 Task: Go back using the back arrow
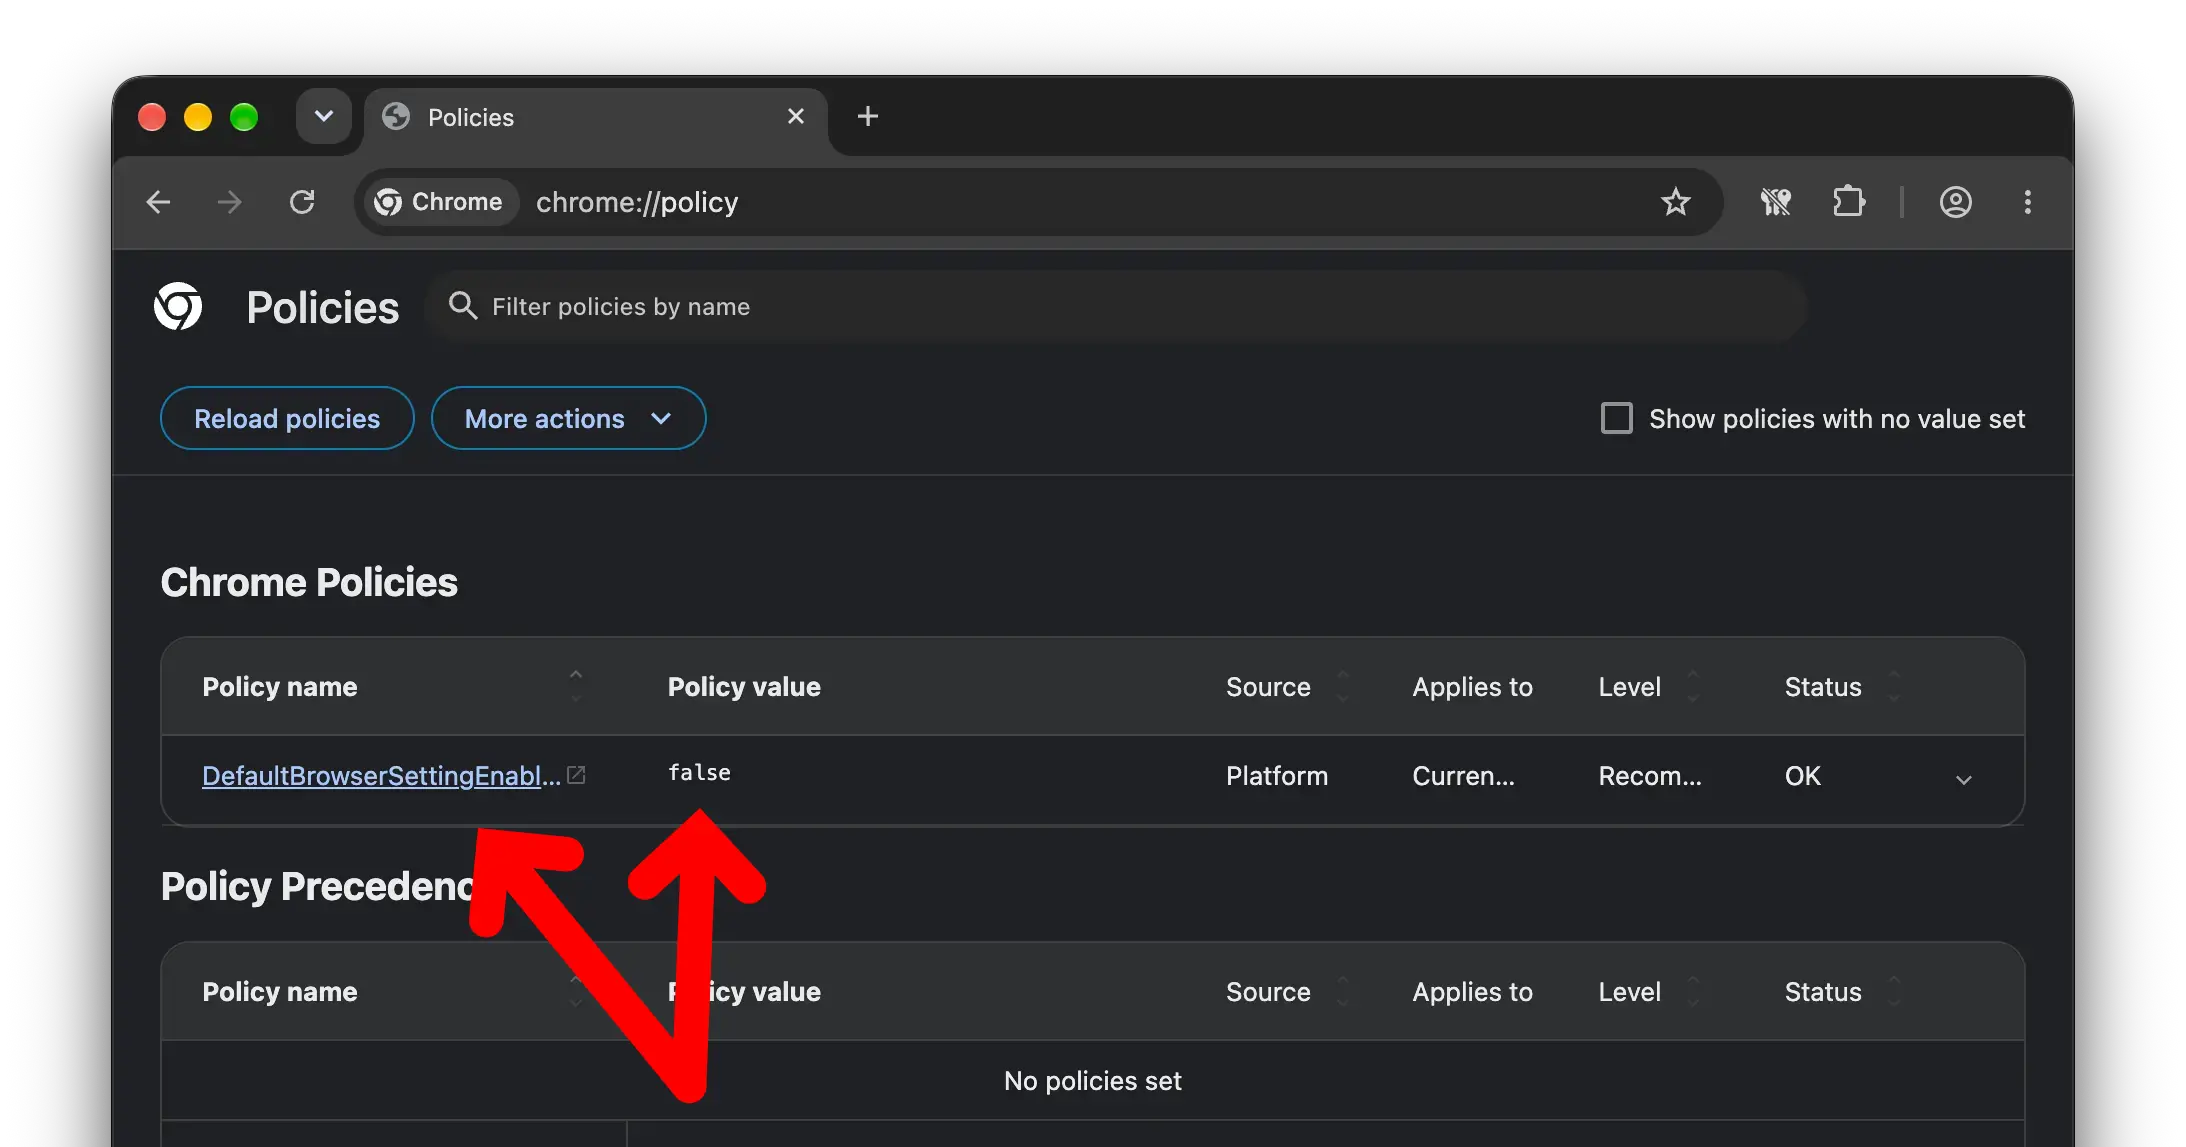[x=158, y=202]
